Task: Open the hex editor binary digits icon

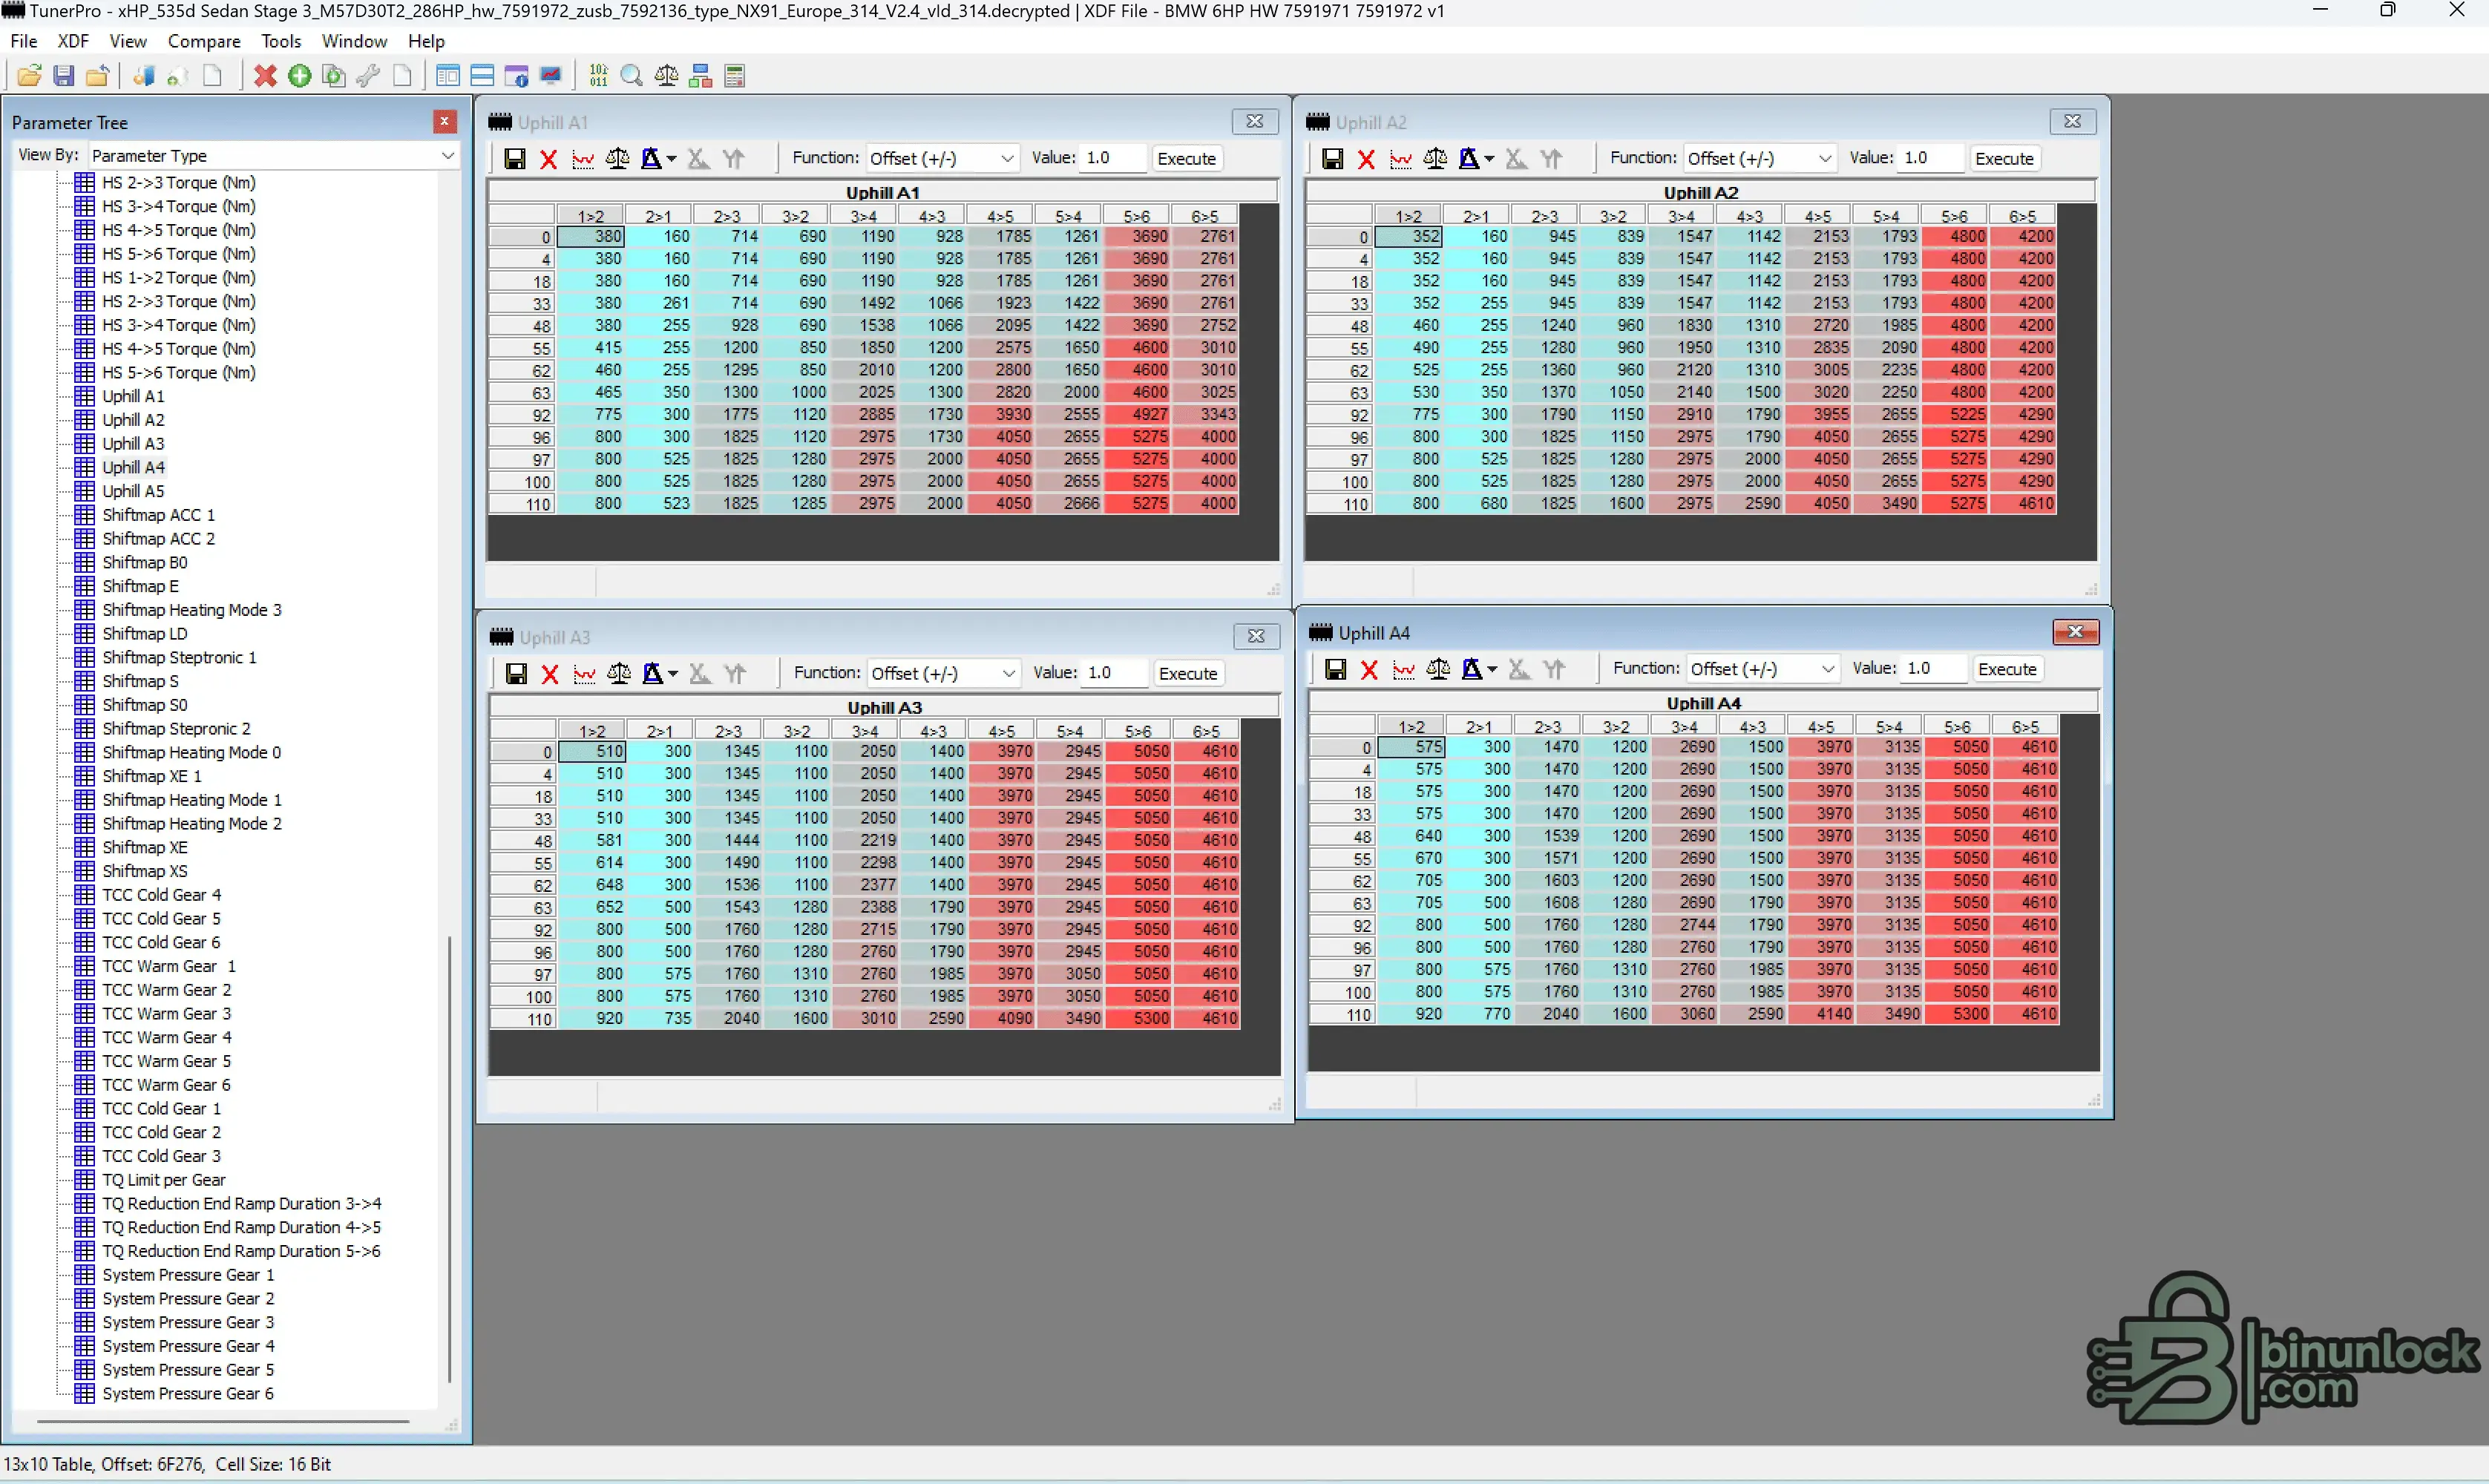Action: pyautogui.click(x=598, y=76)
